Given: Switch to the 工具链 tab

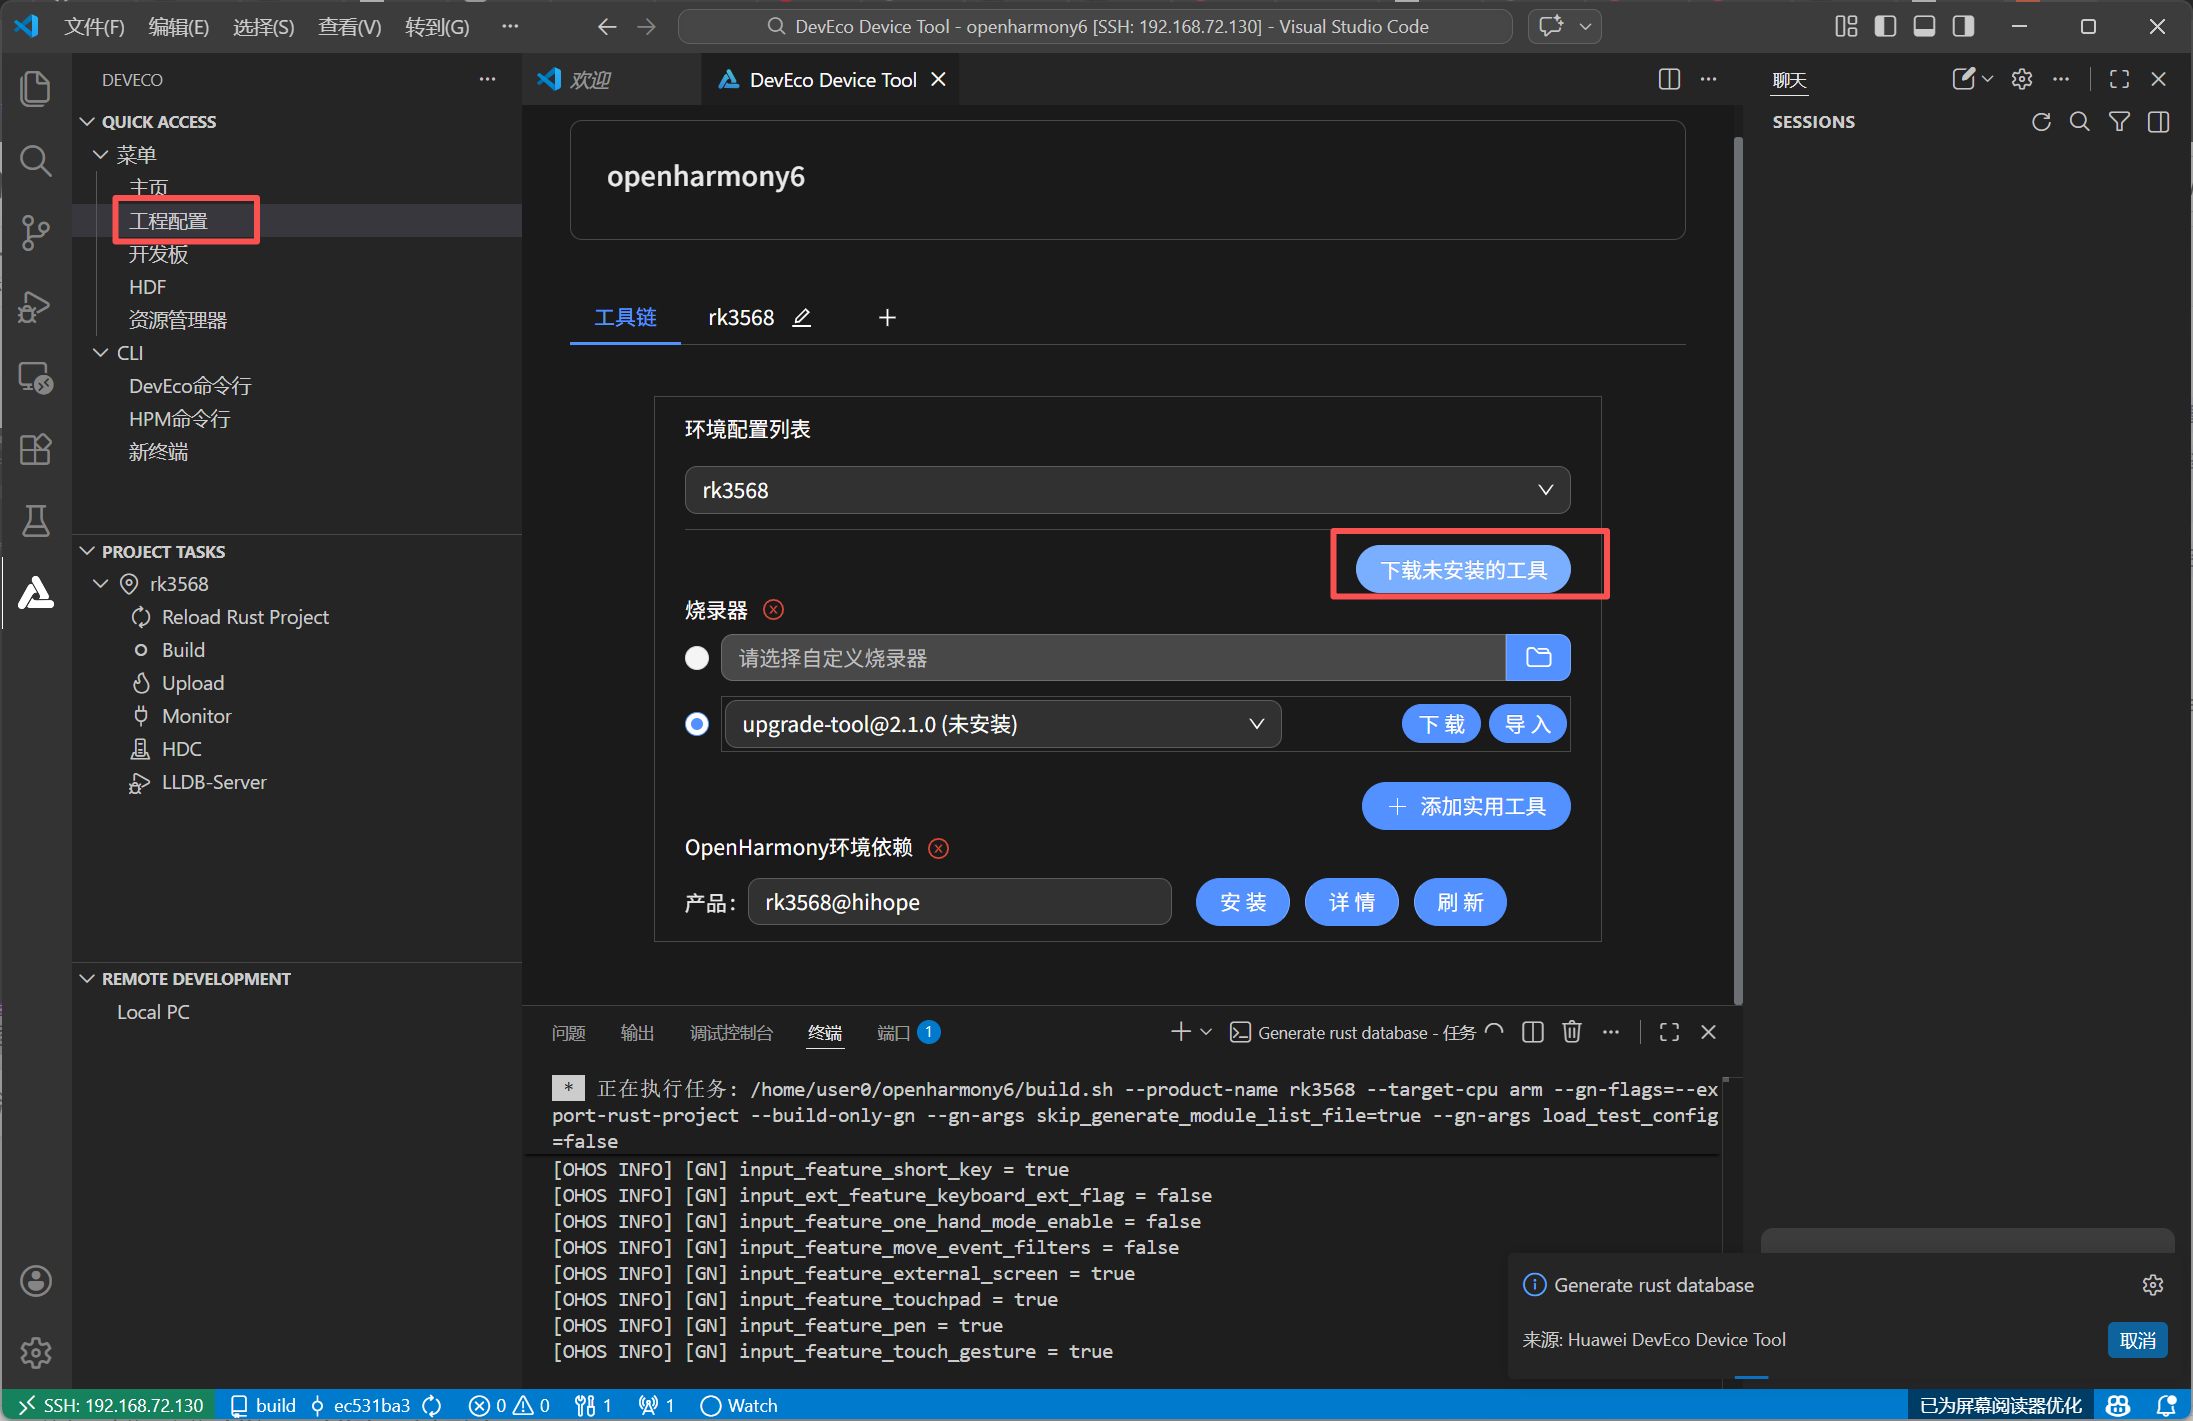Looking at the screenshot, I should click(x=625, y=318).
